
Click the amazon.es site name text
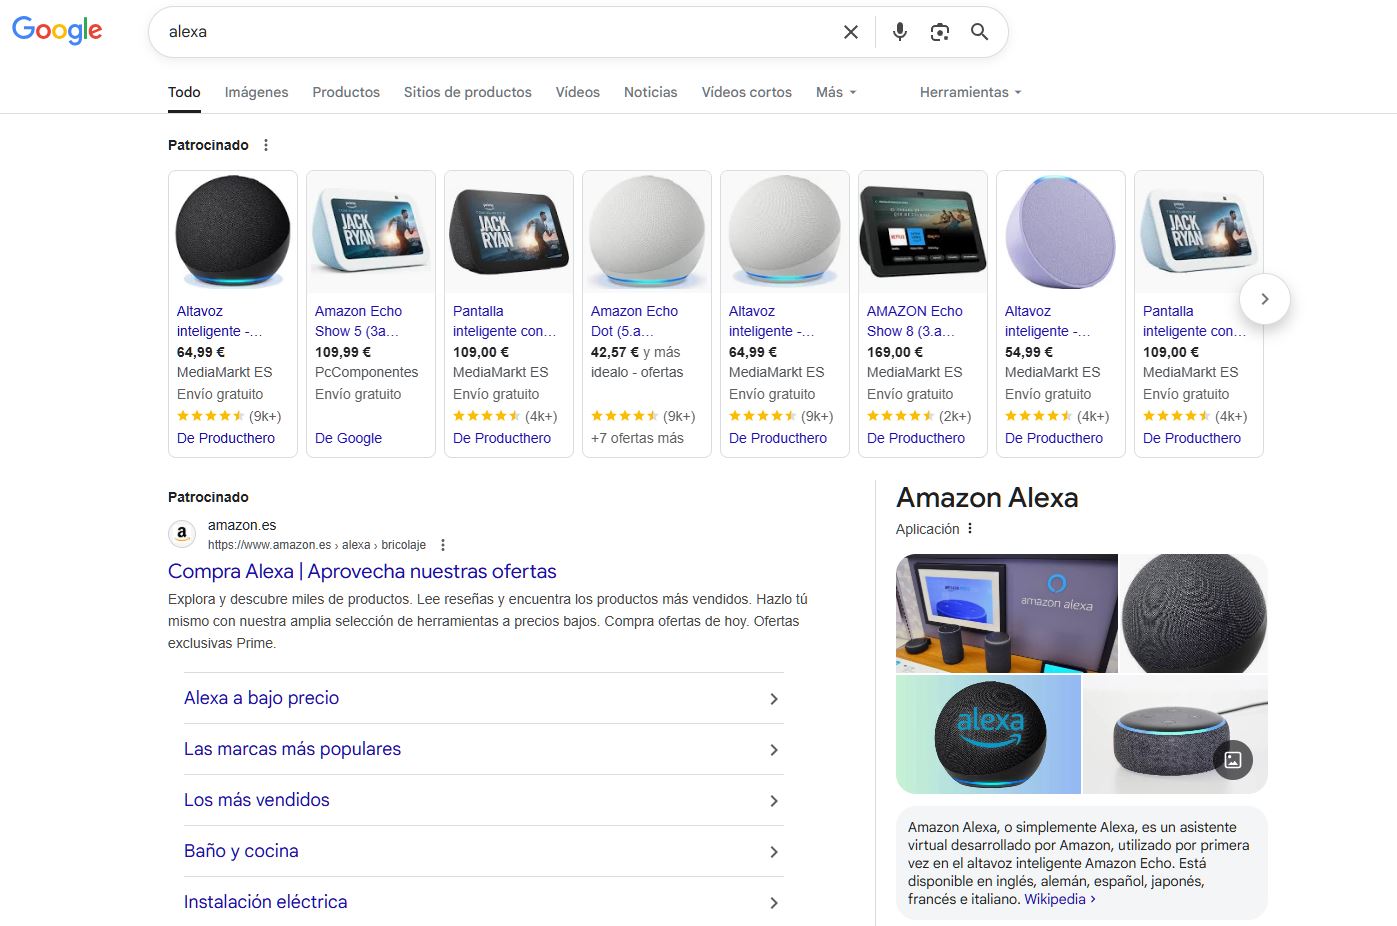[242, 525]
